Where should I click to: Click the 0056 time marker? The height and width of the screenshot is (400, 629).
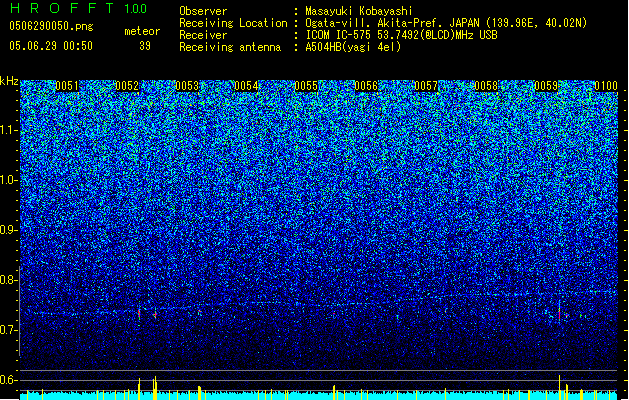[x=366, y=86]
